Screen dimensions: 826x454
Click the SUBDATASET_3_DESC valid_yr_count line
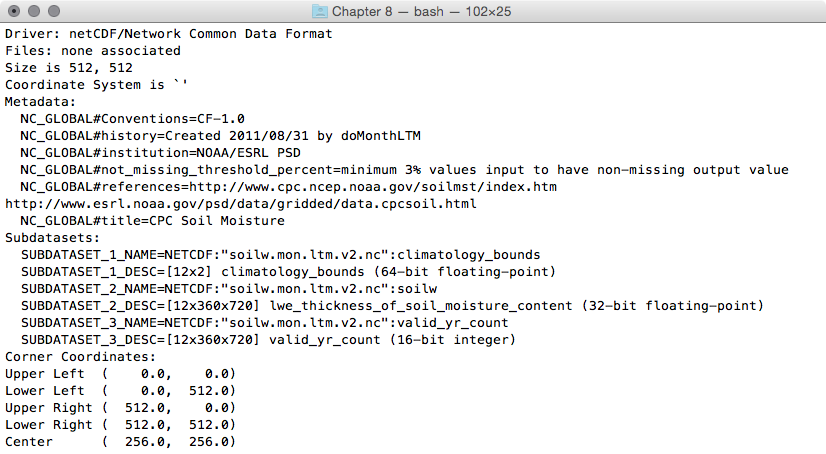pyautogui.click(x=268, y=340)
